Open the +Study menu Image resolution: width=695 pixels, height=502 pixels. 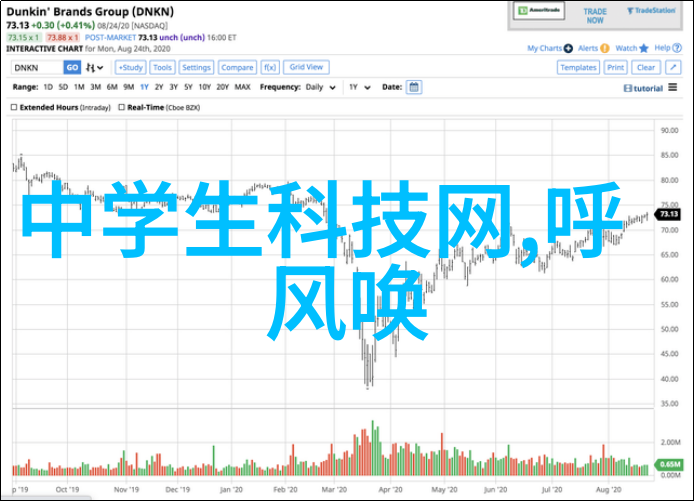(x=131, y=67)
